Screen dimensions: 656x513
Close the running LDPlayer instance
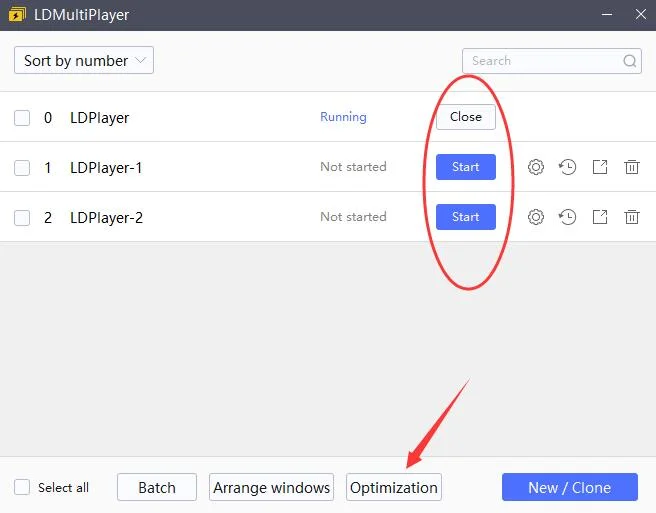tap(466, 117)
